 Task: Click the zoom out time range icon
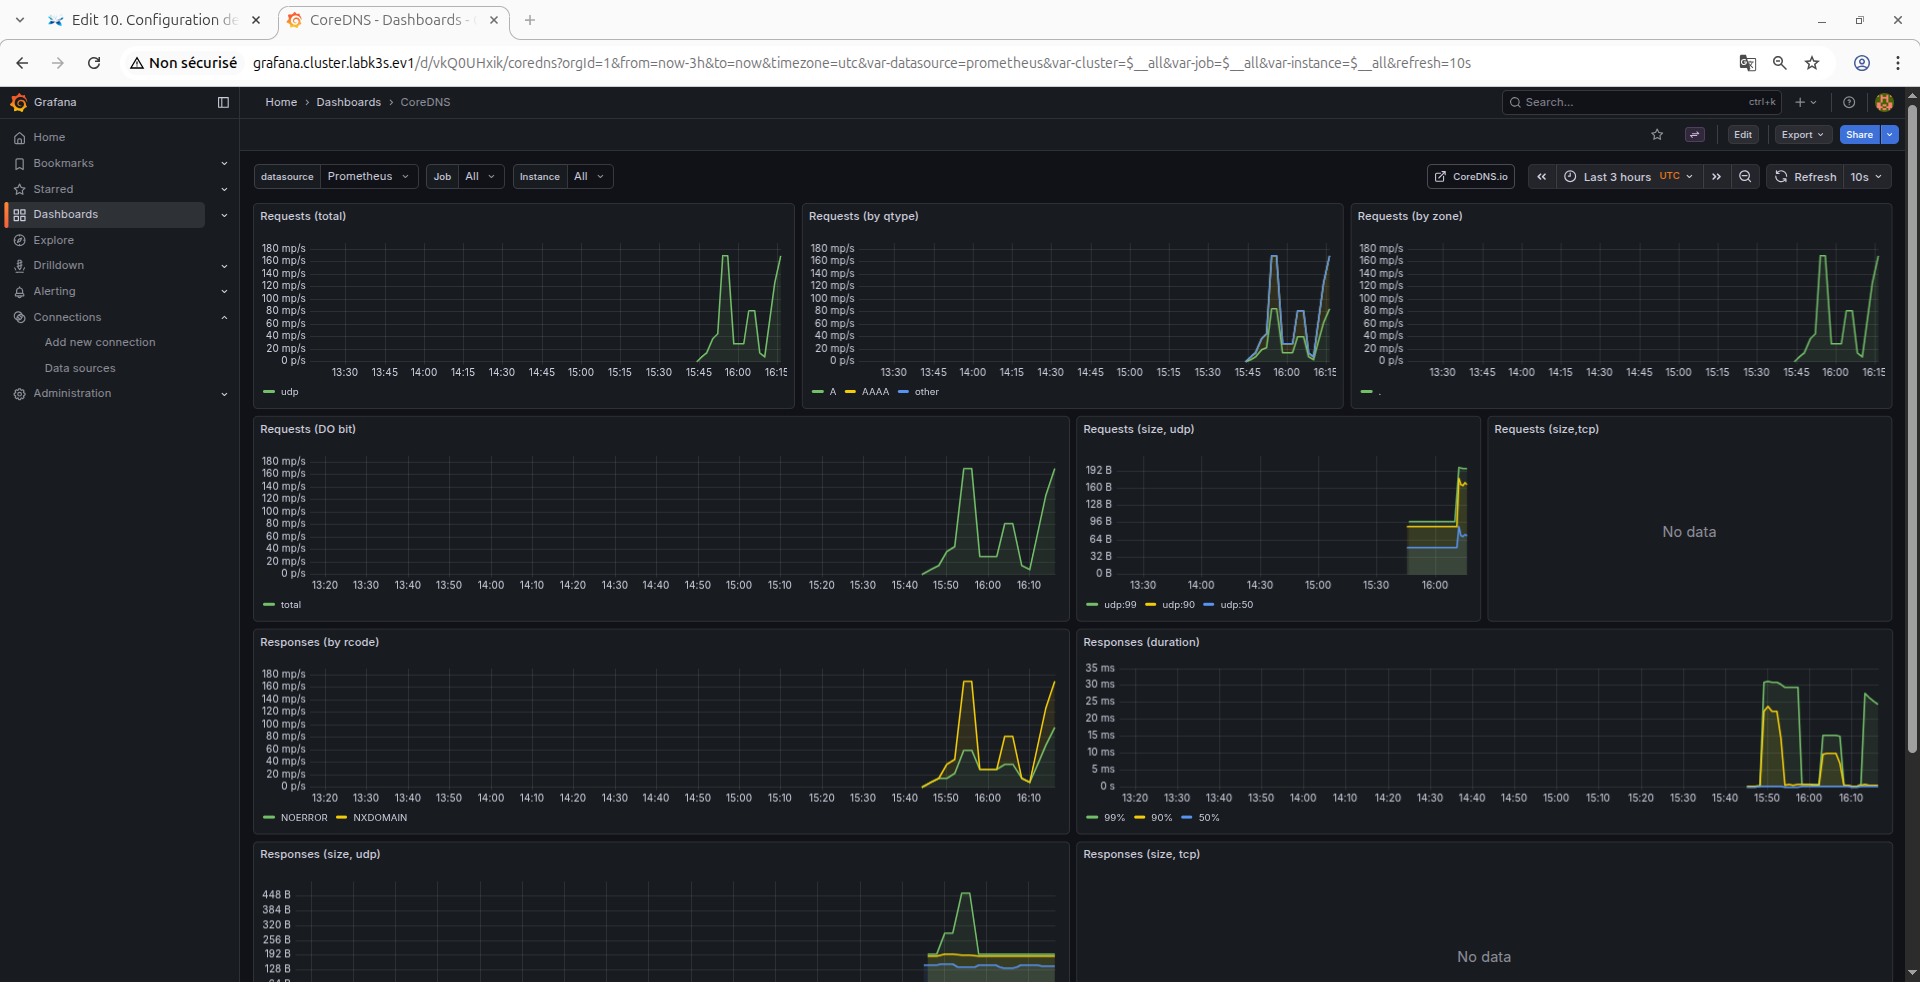(1745, 177)
